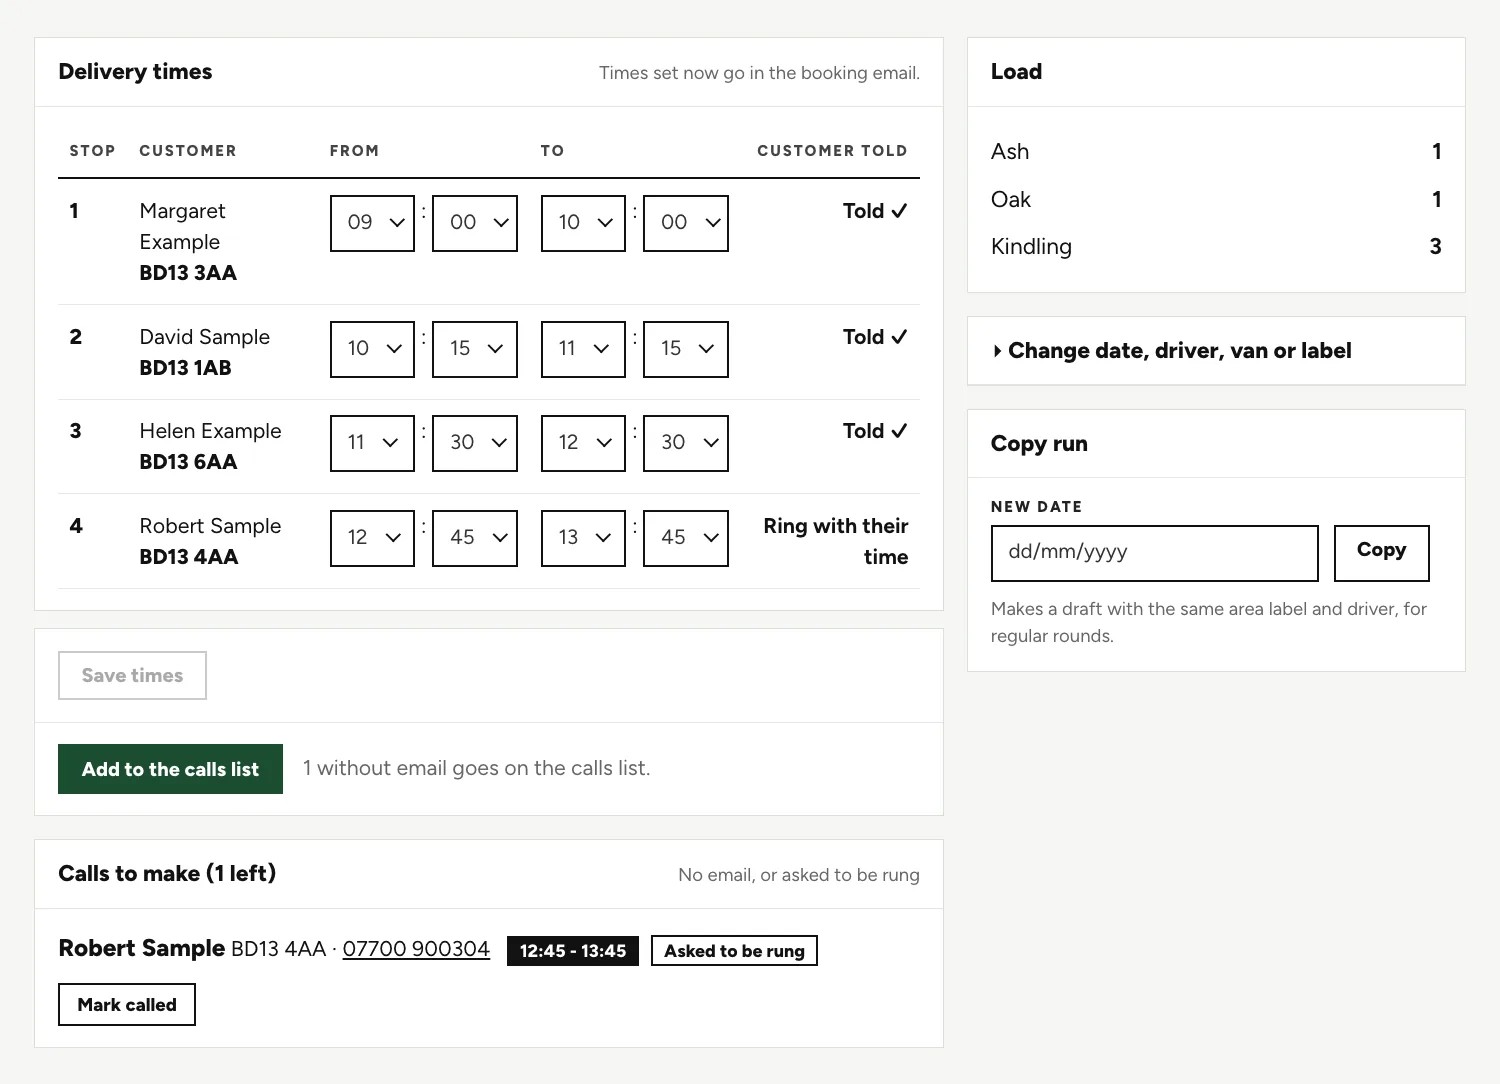Click 'Ring with their time' status
Viewport: 1500px width, 1084px height.
coord(836,541)
